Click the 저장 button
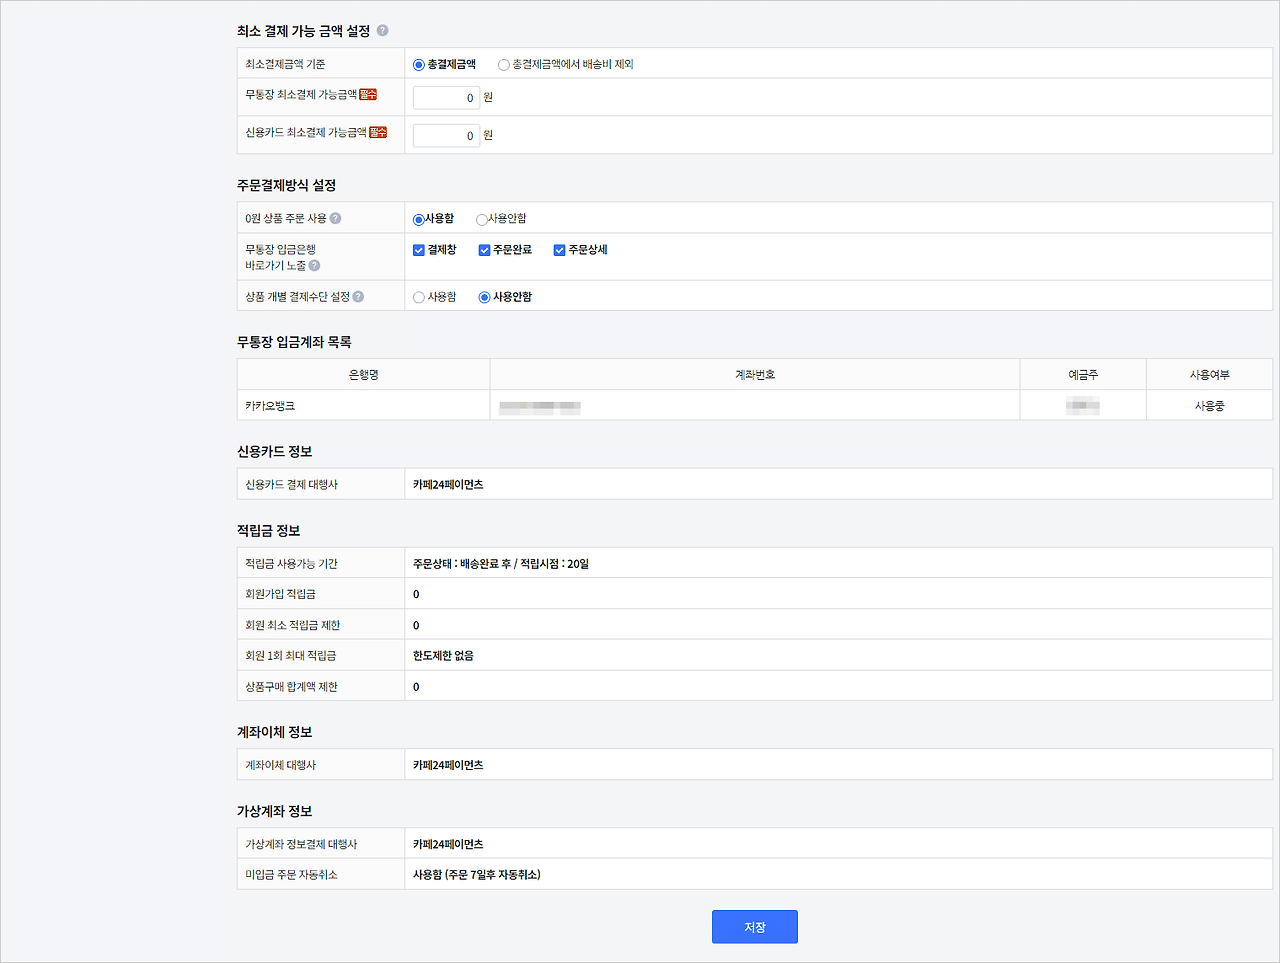The width and height of the screenshot is (1280, 963). (x=755, y=927)
